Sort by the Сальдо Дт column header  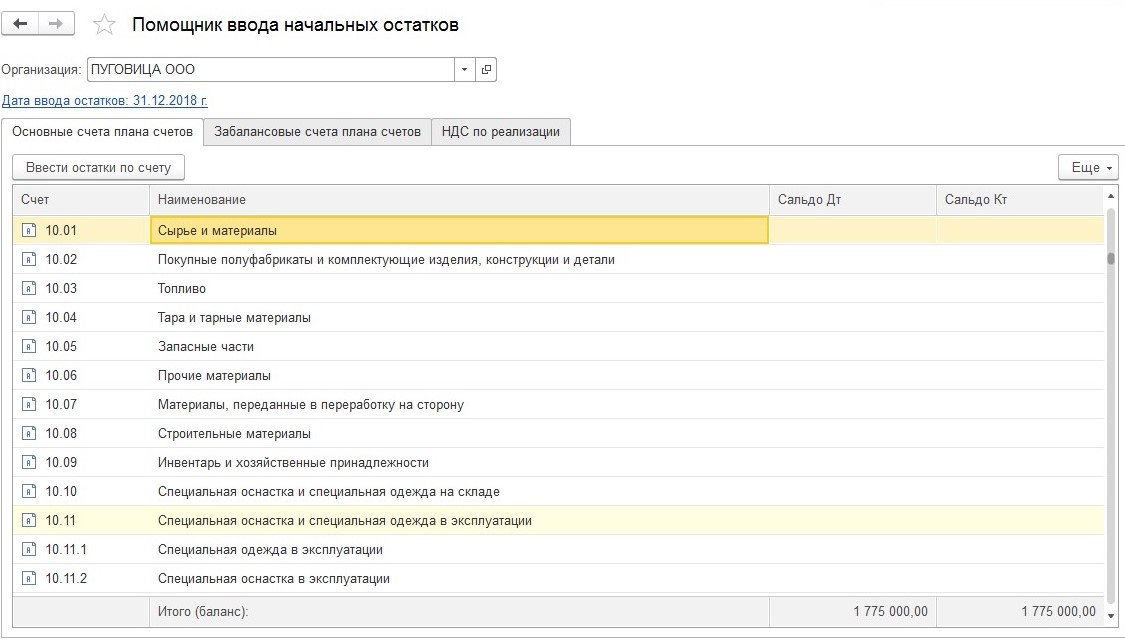coord(852,199)
